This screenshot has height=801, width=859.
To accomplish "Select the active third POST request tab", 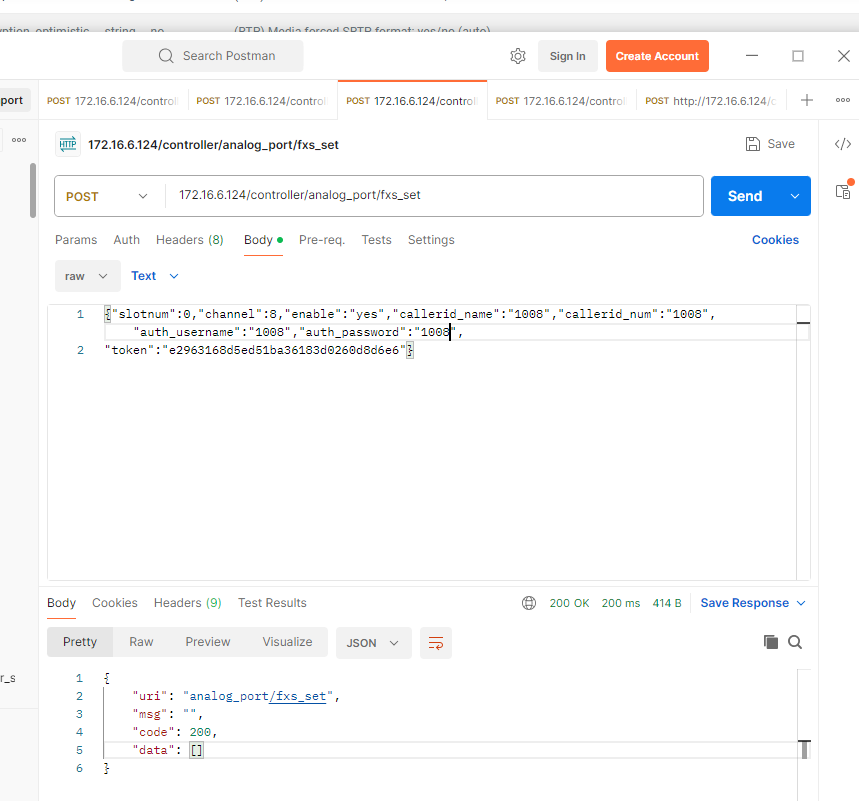I will [x=413, y=101].
